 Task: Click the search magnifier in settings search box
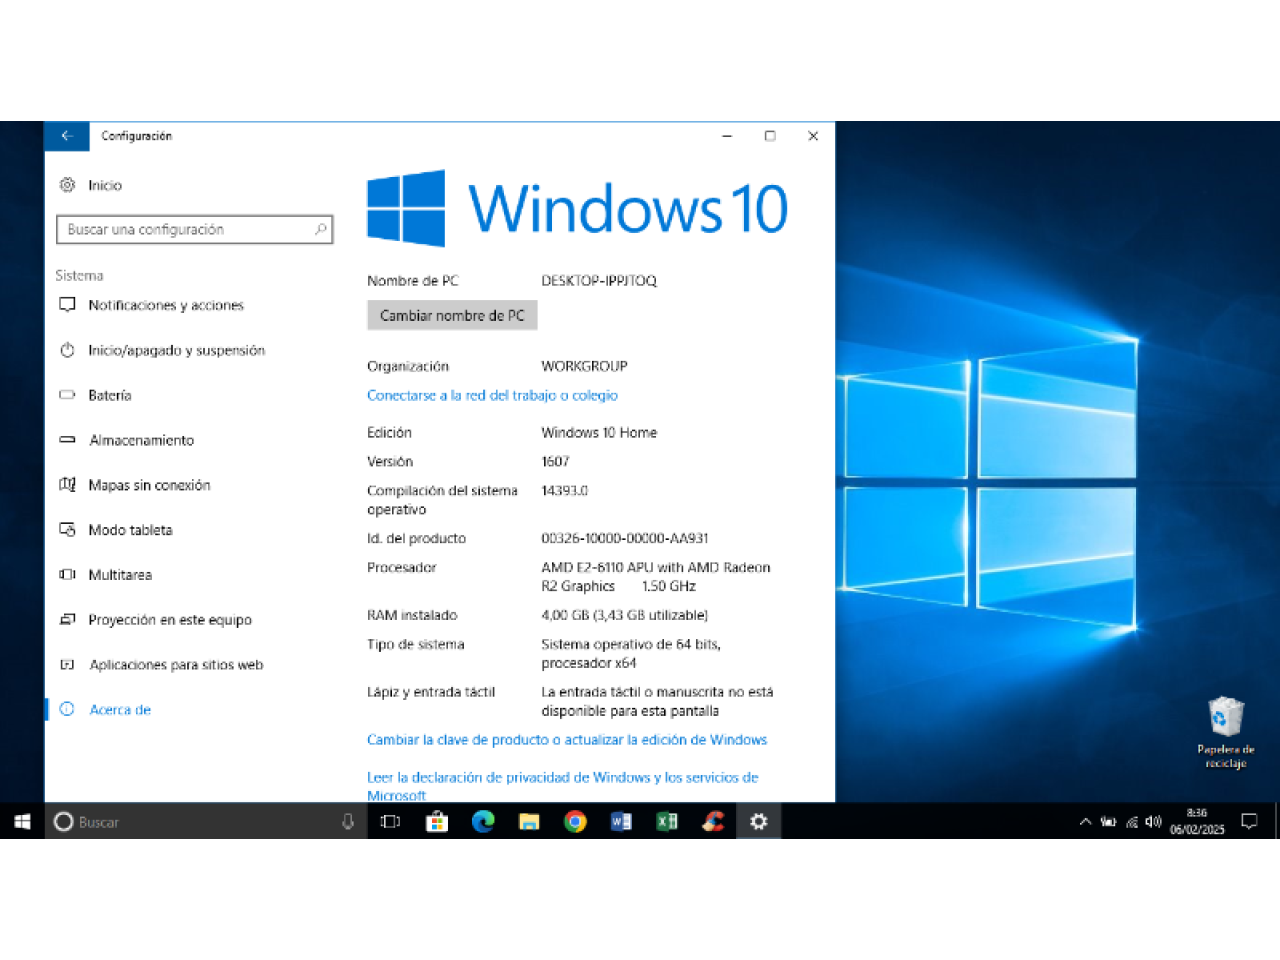point(321,229)
